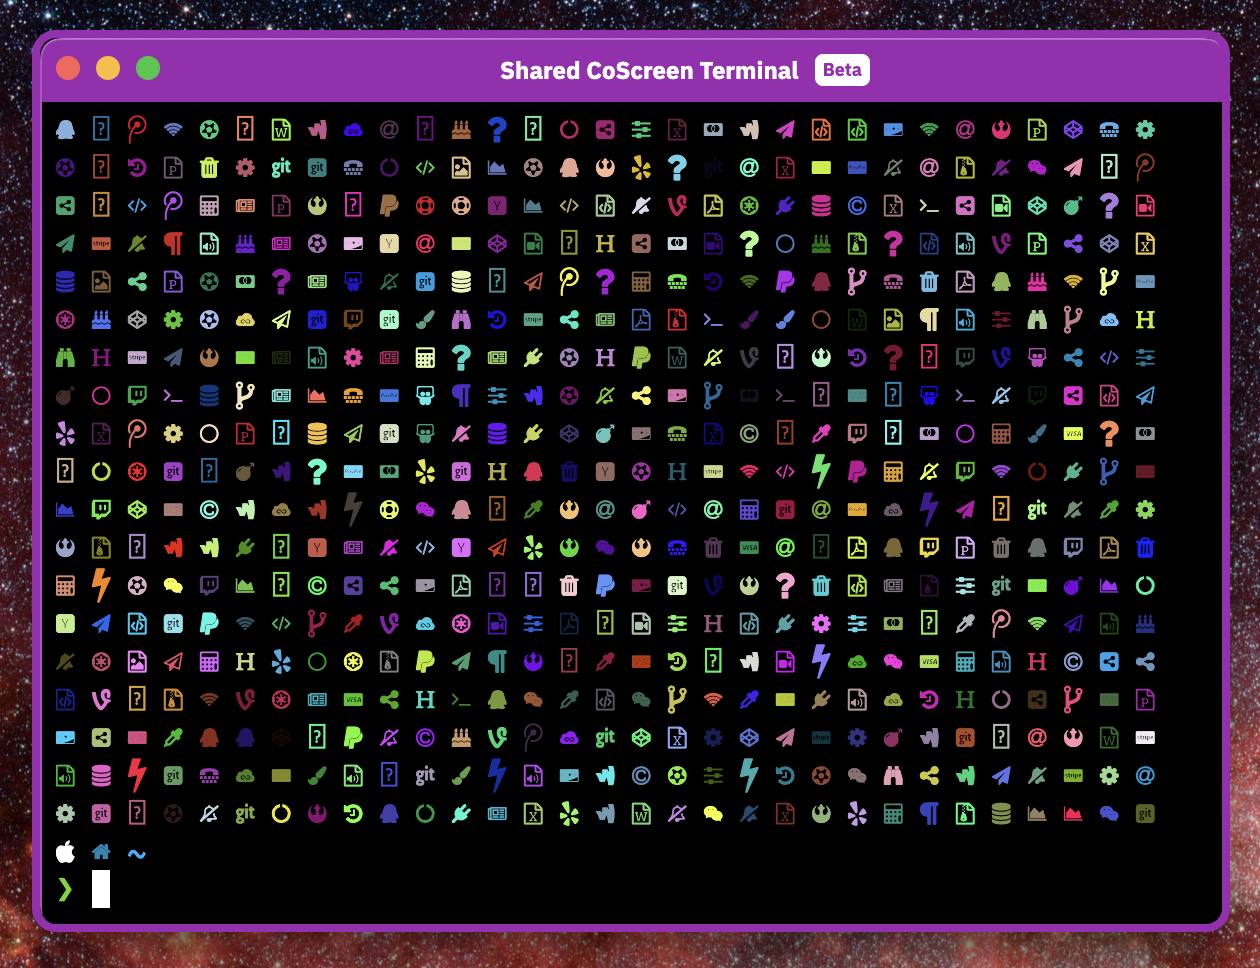
Task: Click the lavender question mark icon
Action: click(1109, 205)
